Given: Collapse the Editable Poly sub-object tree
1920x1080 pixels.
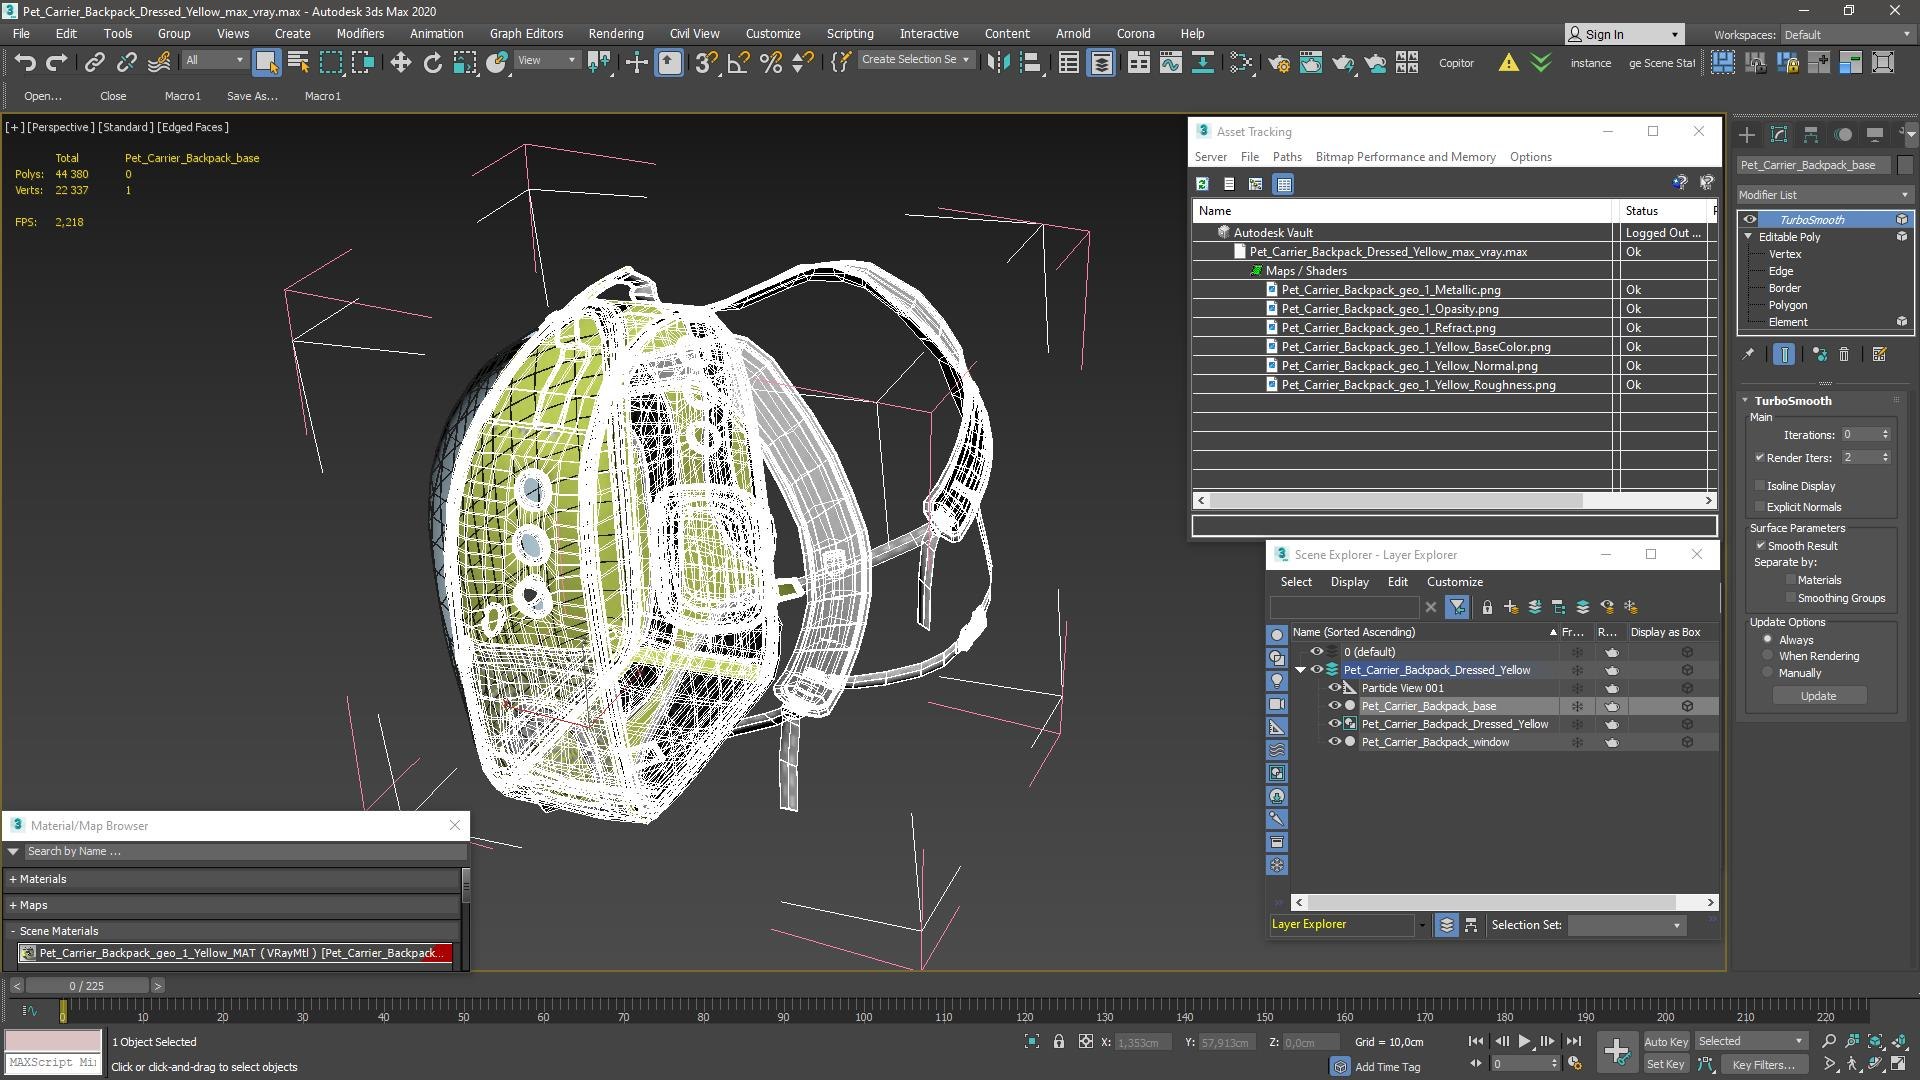Looking at the screenshot, I should [x=1749, y=237].
